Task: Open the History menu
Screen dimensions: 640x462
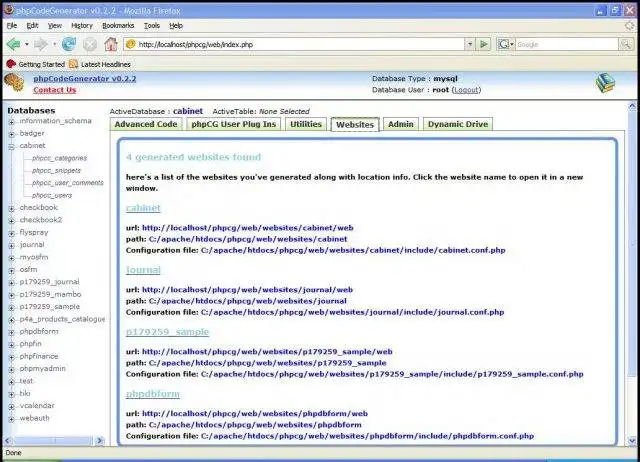Action: 82,25
